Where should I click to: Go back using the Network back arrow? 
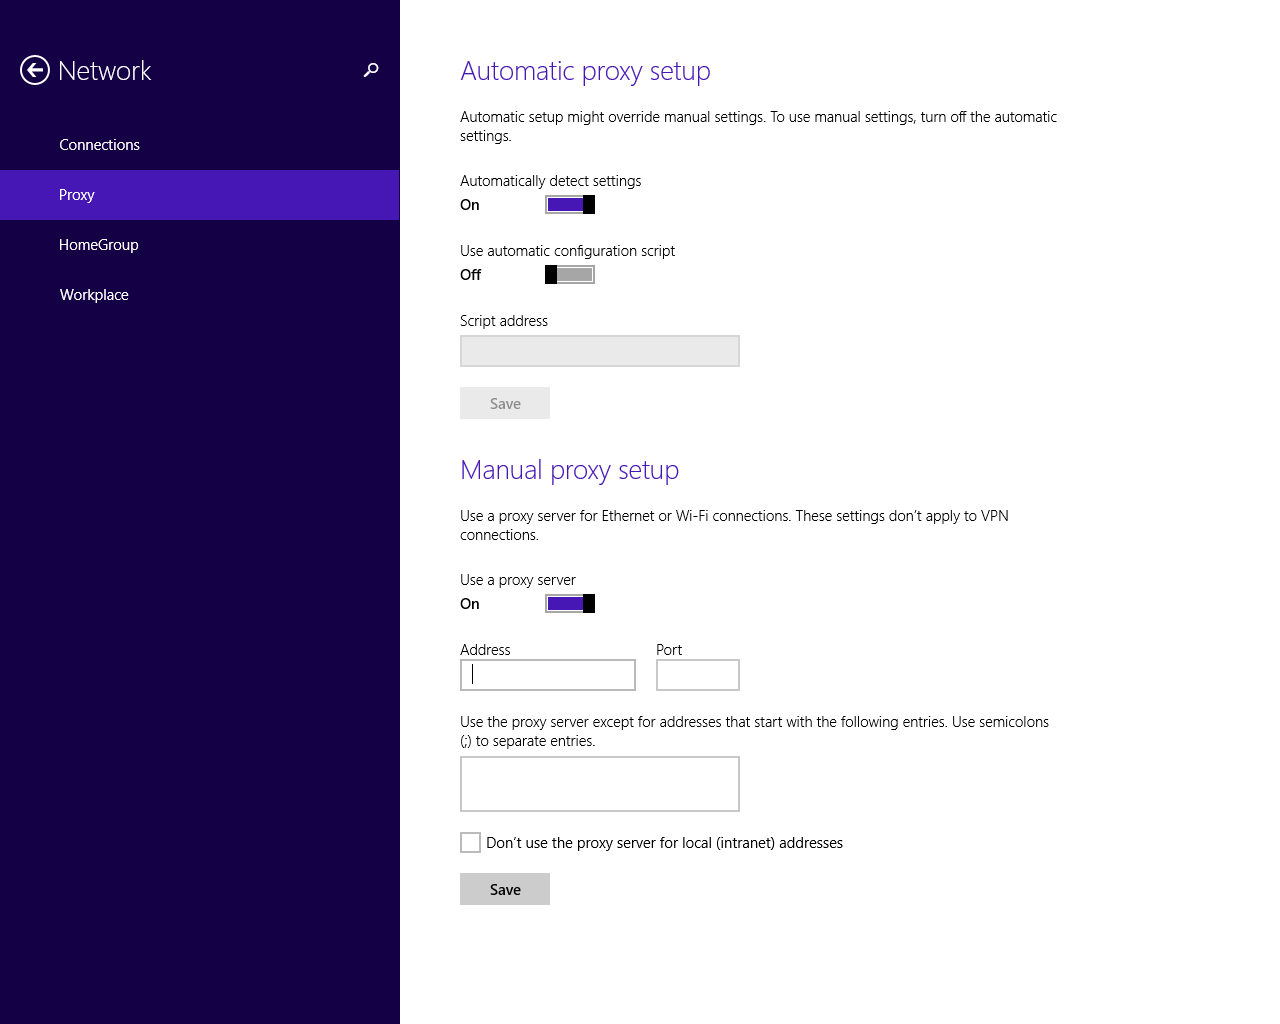[x=35, y=70]
